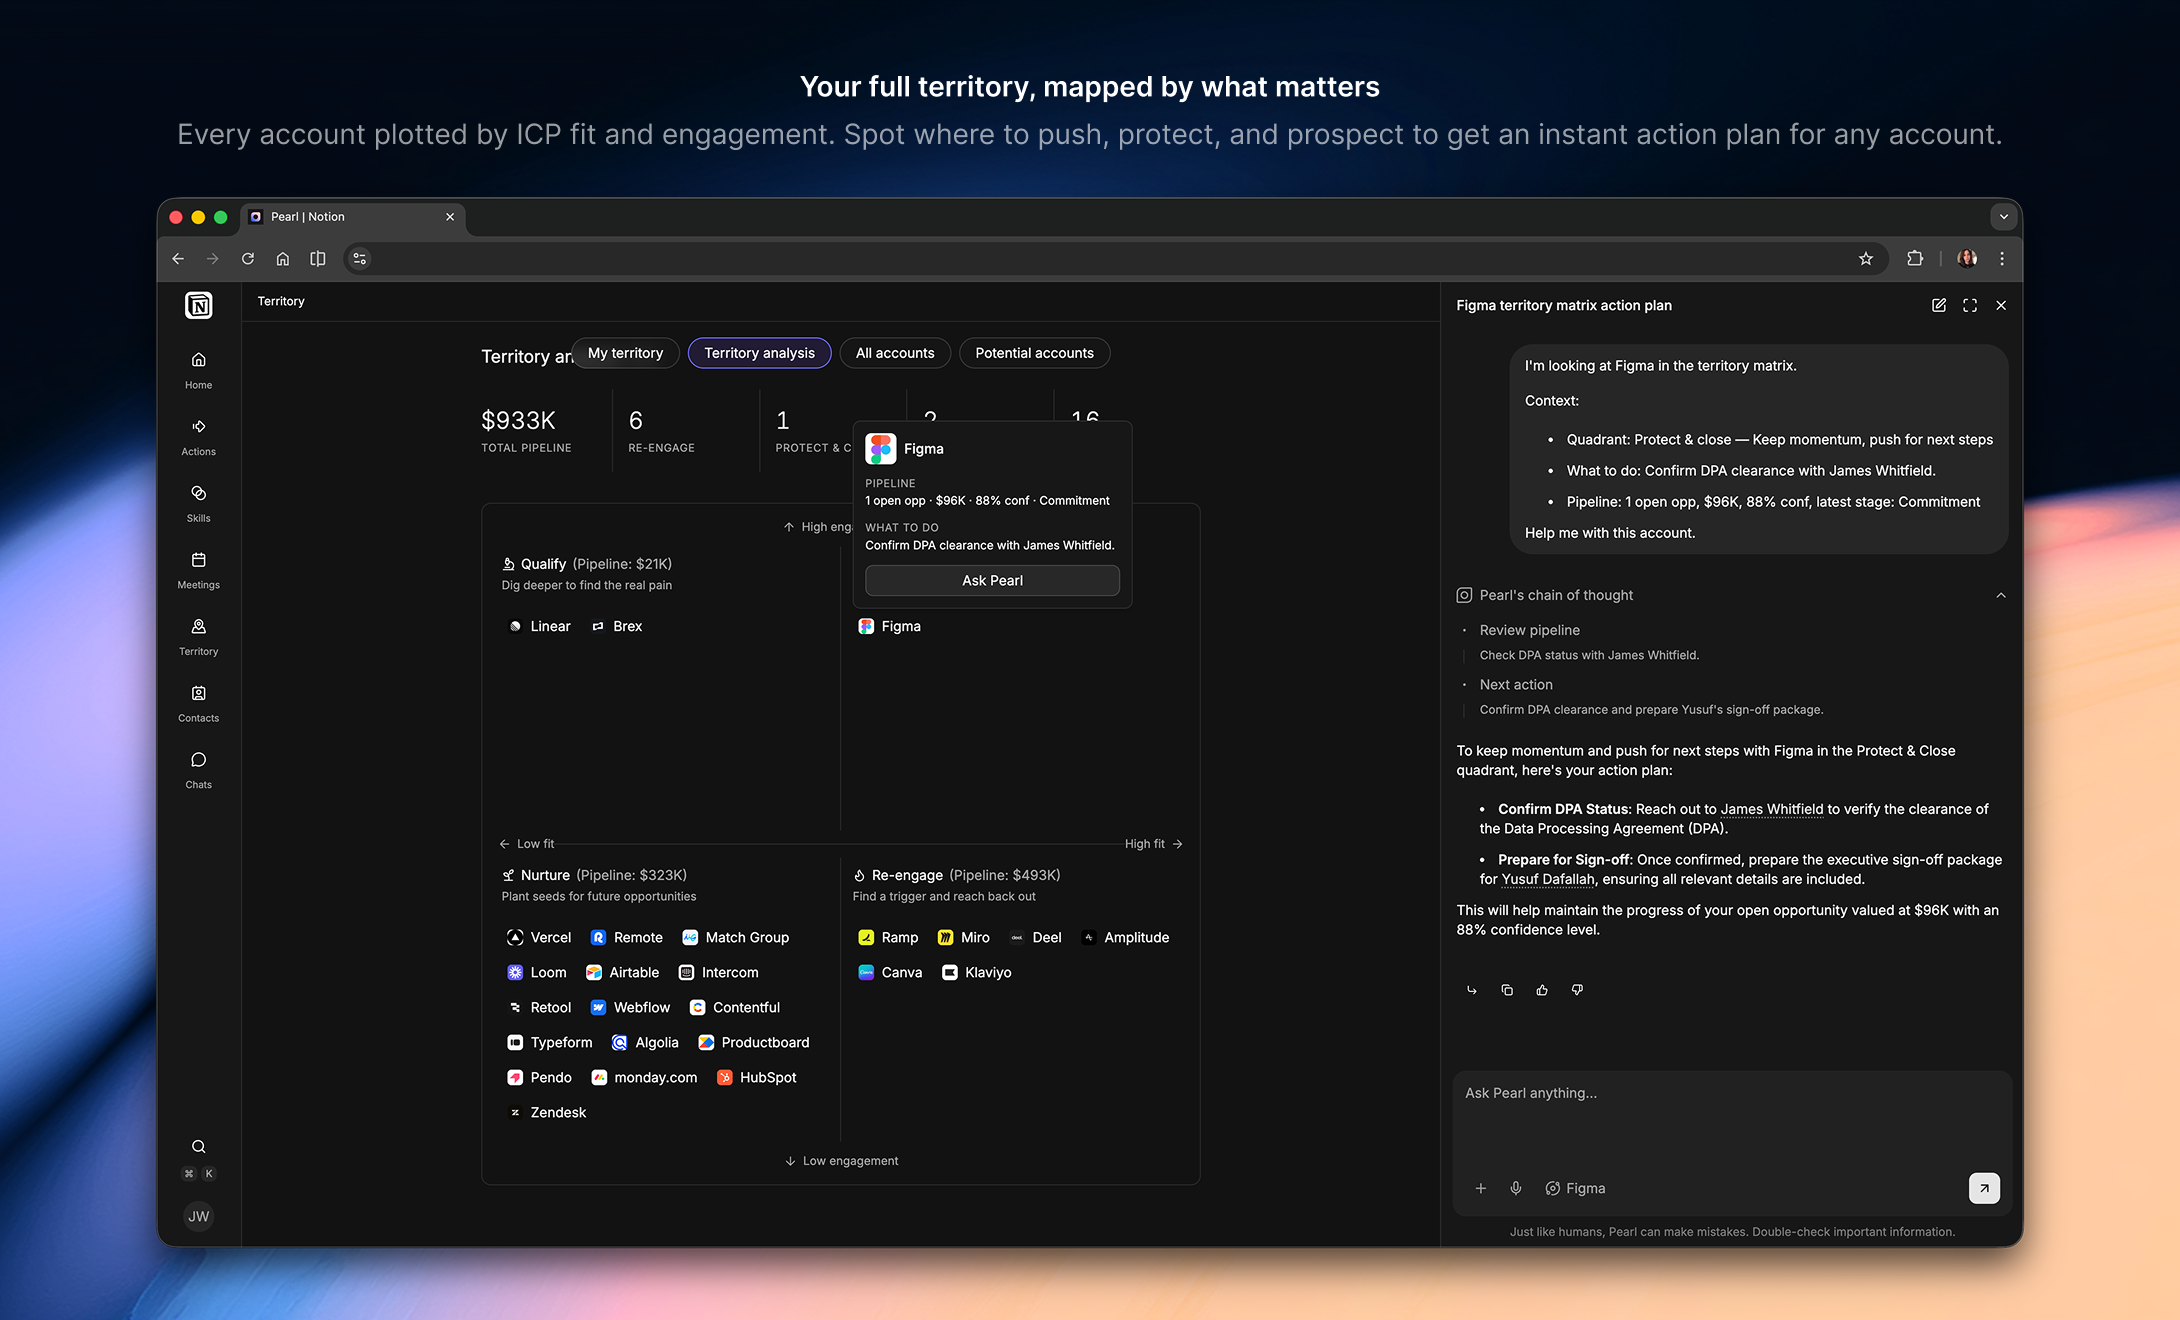The image size is (2180, 1320).
Task: Select the Territory analysis tab
Action: pyautogui.click(x=759, y=353)
